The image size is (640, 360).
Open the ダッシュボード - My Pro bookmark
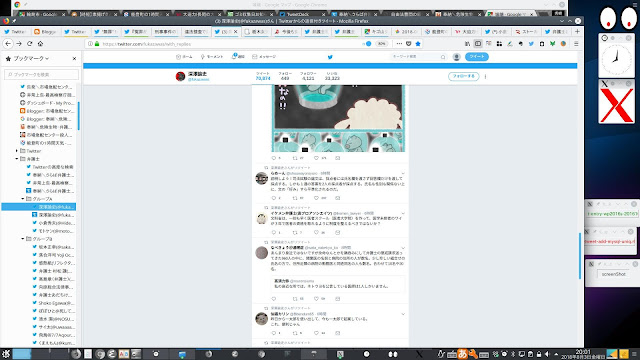pos(50,103)
